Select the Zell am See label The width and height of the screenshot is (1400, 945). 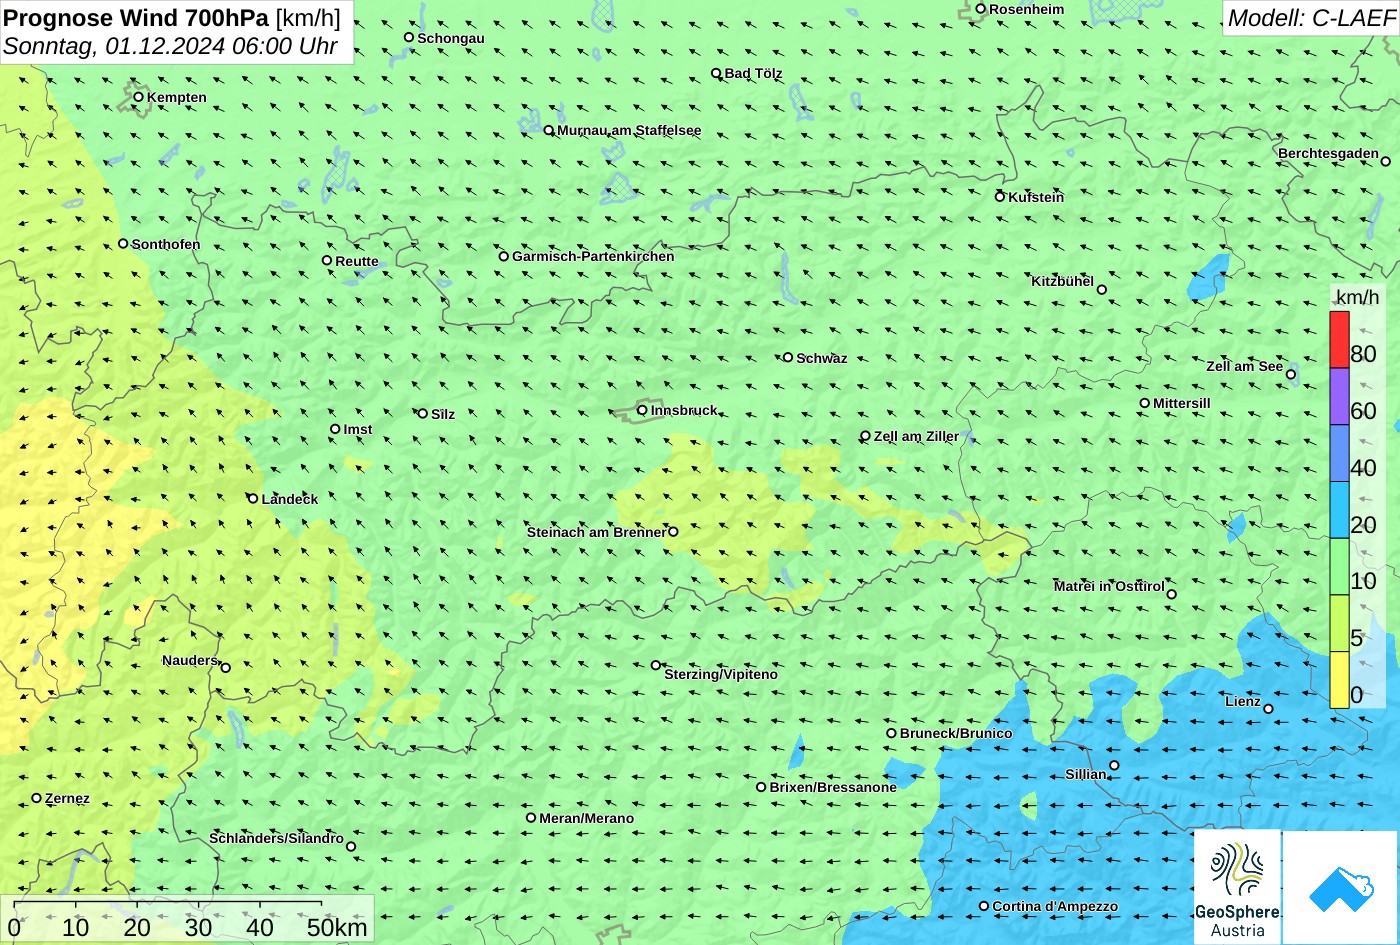tap(1244, 366)
